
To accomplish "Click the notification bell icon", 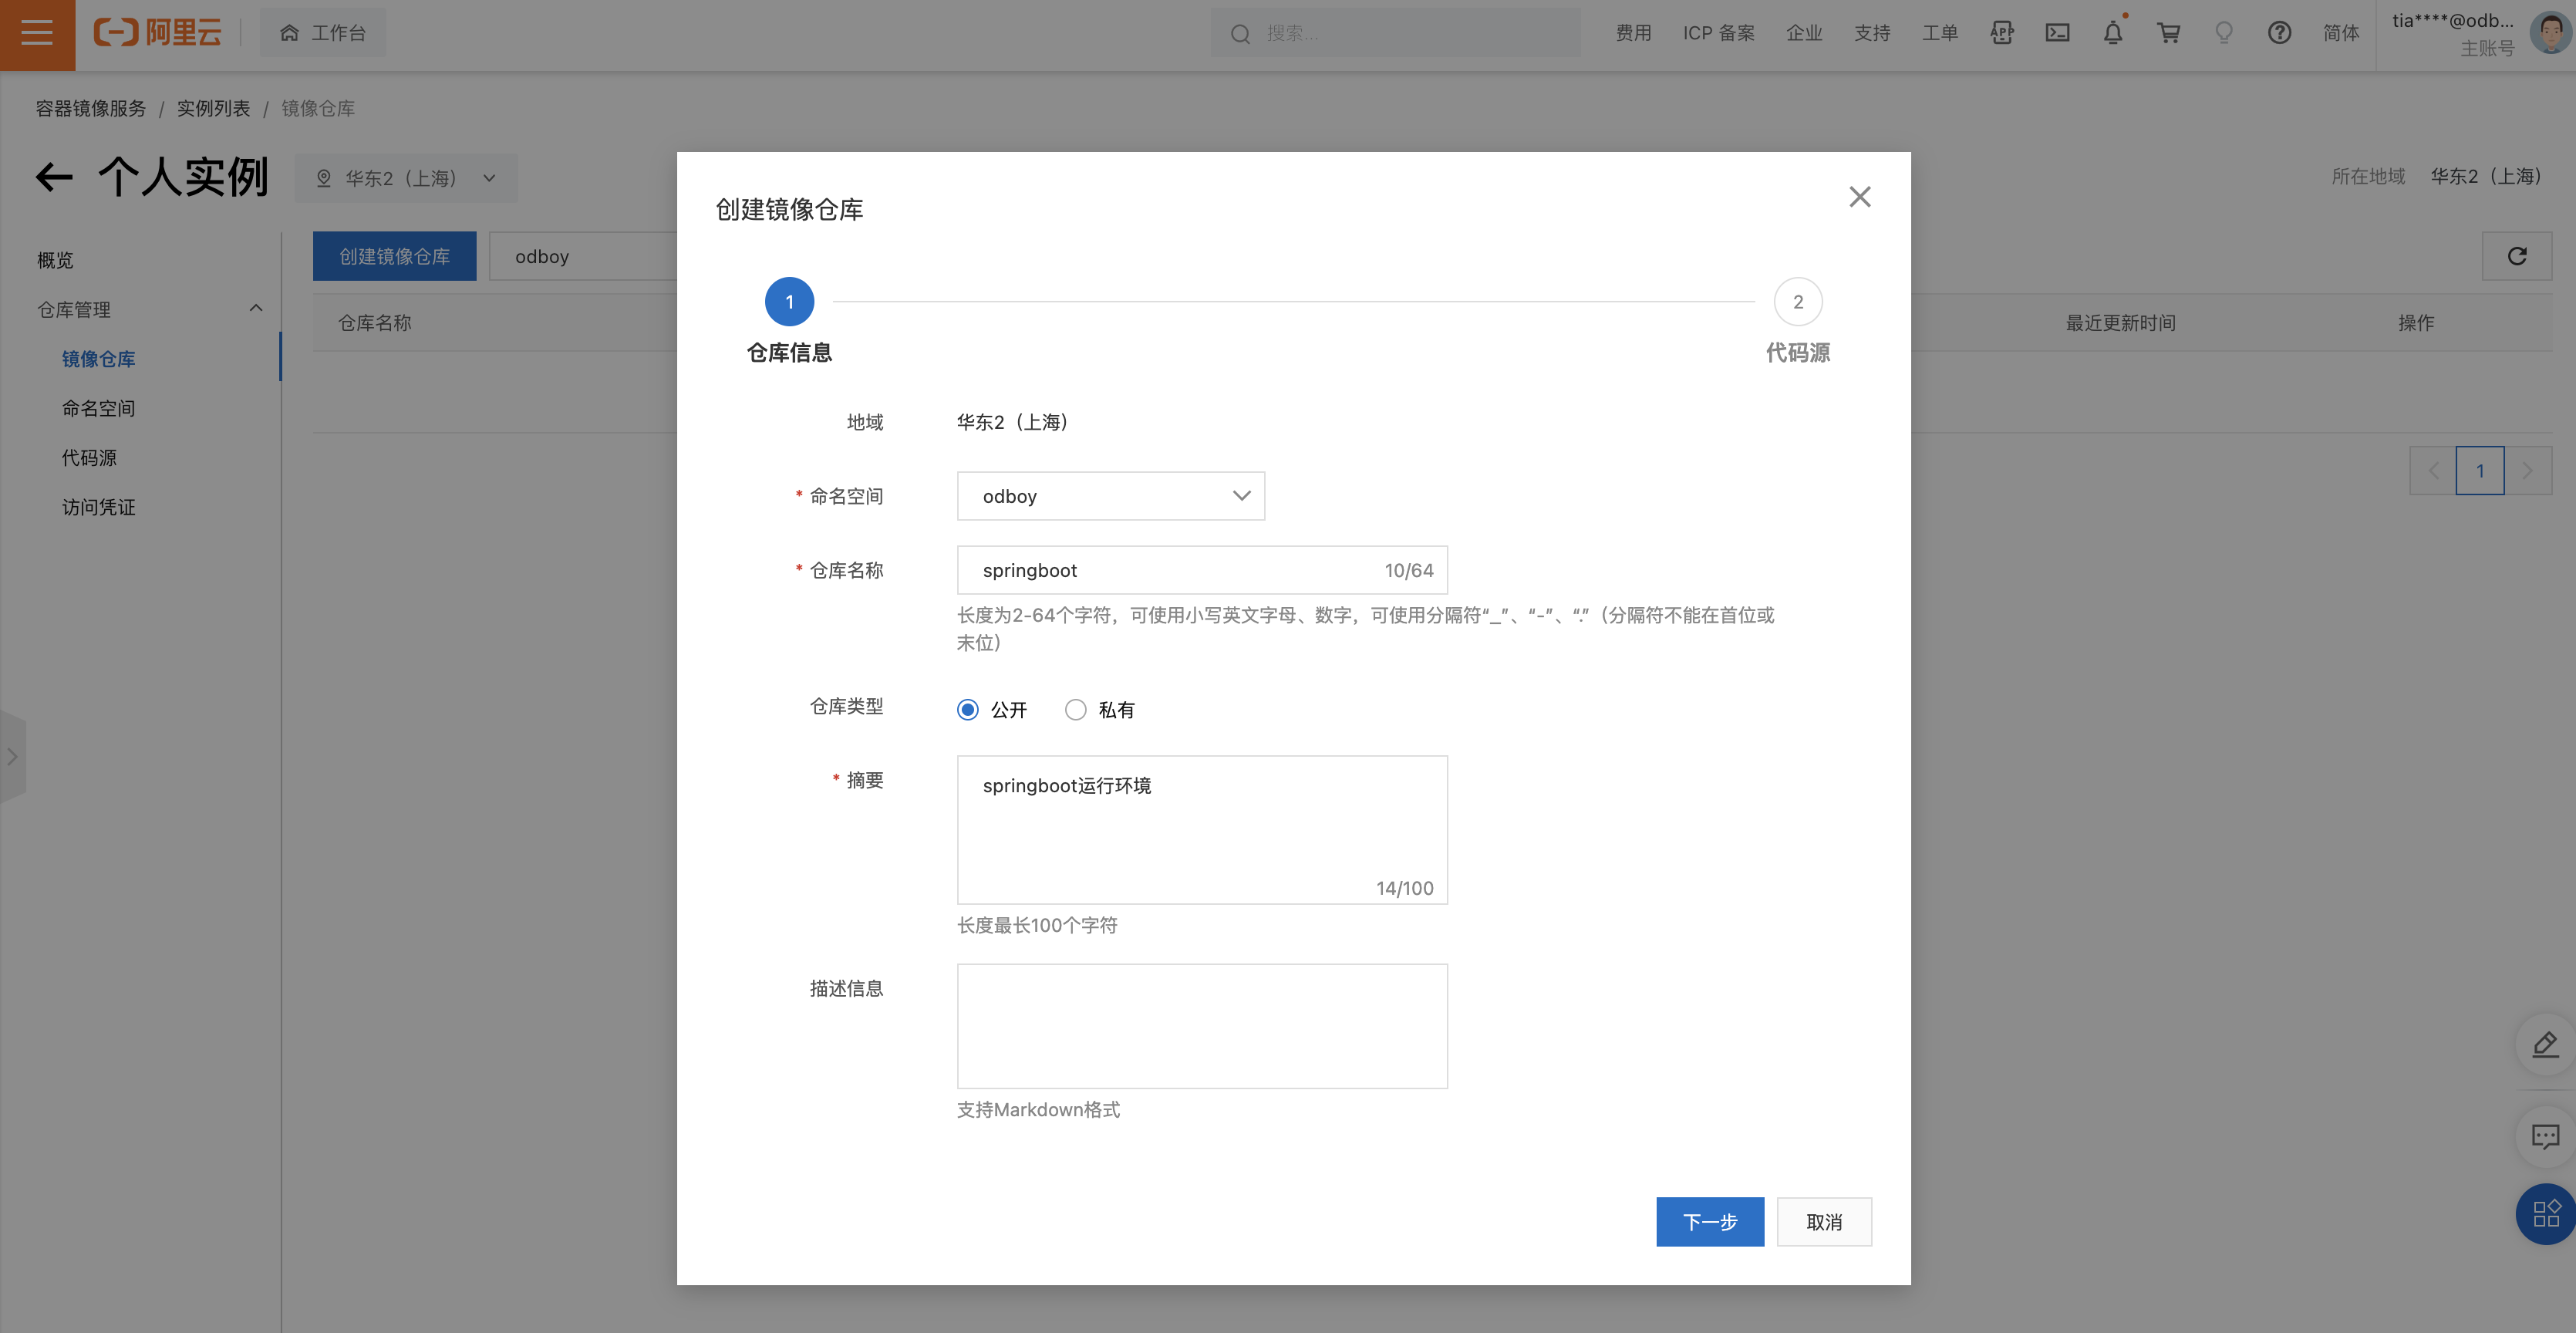I will point(2112,33).
